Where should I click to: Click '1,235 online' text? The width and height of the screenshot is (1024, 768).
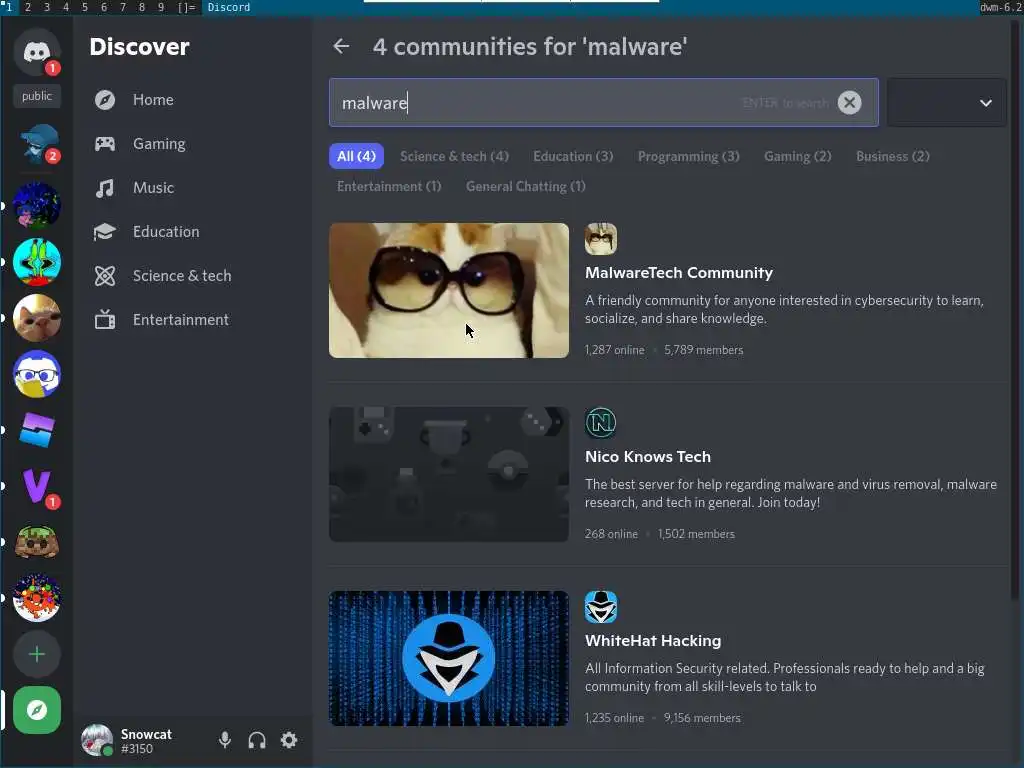(615, 718)
